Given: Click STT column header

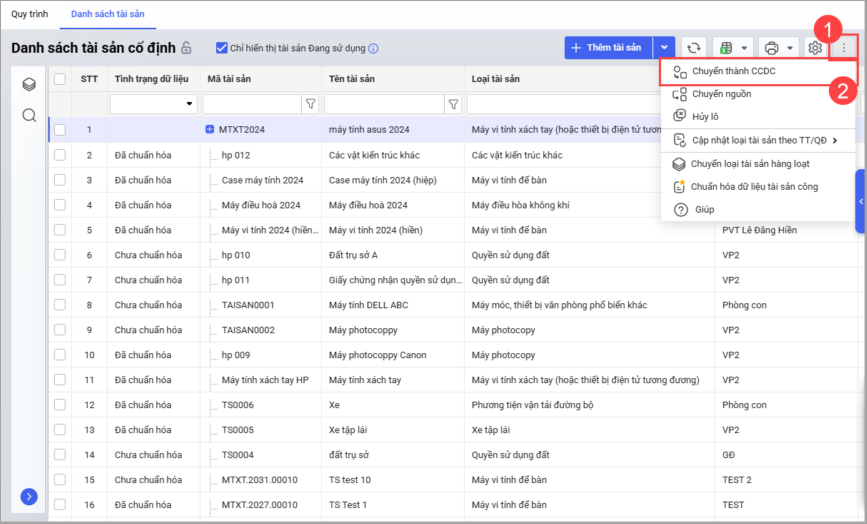Looking at the screenshot, I should pyautogui.click(x=89, y=79).
